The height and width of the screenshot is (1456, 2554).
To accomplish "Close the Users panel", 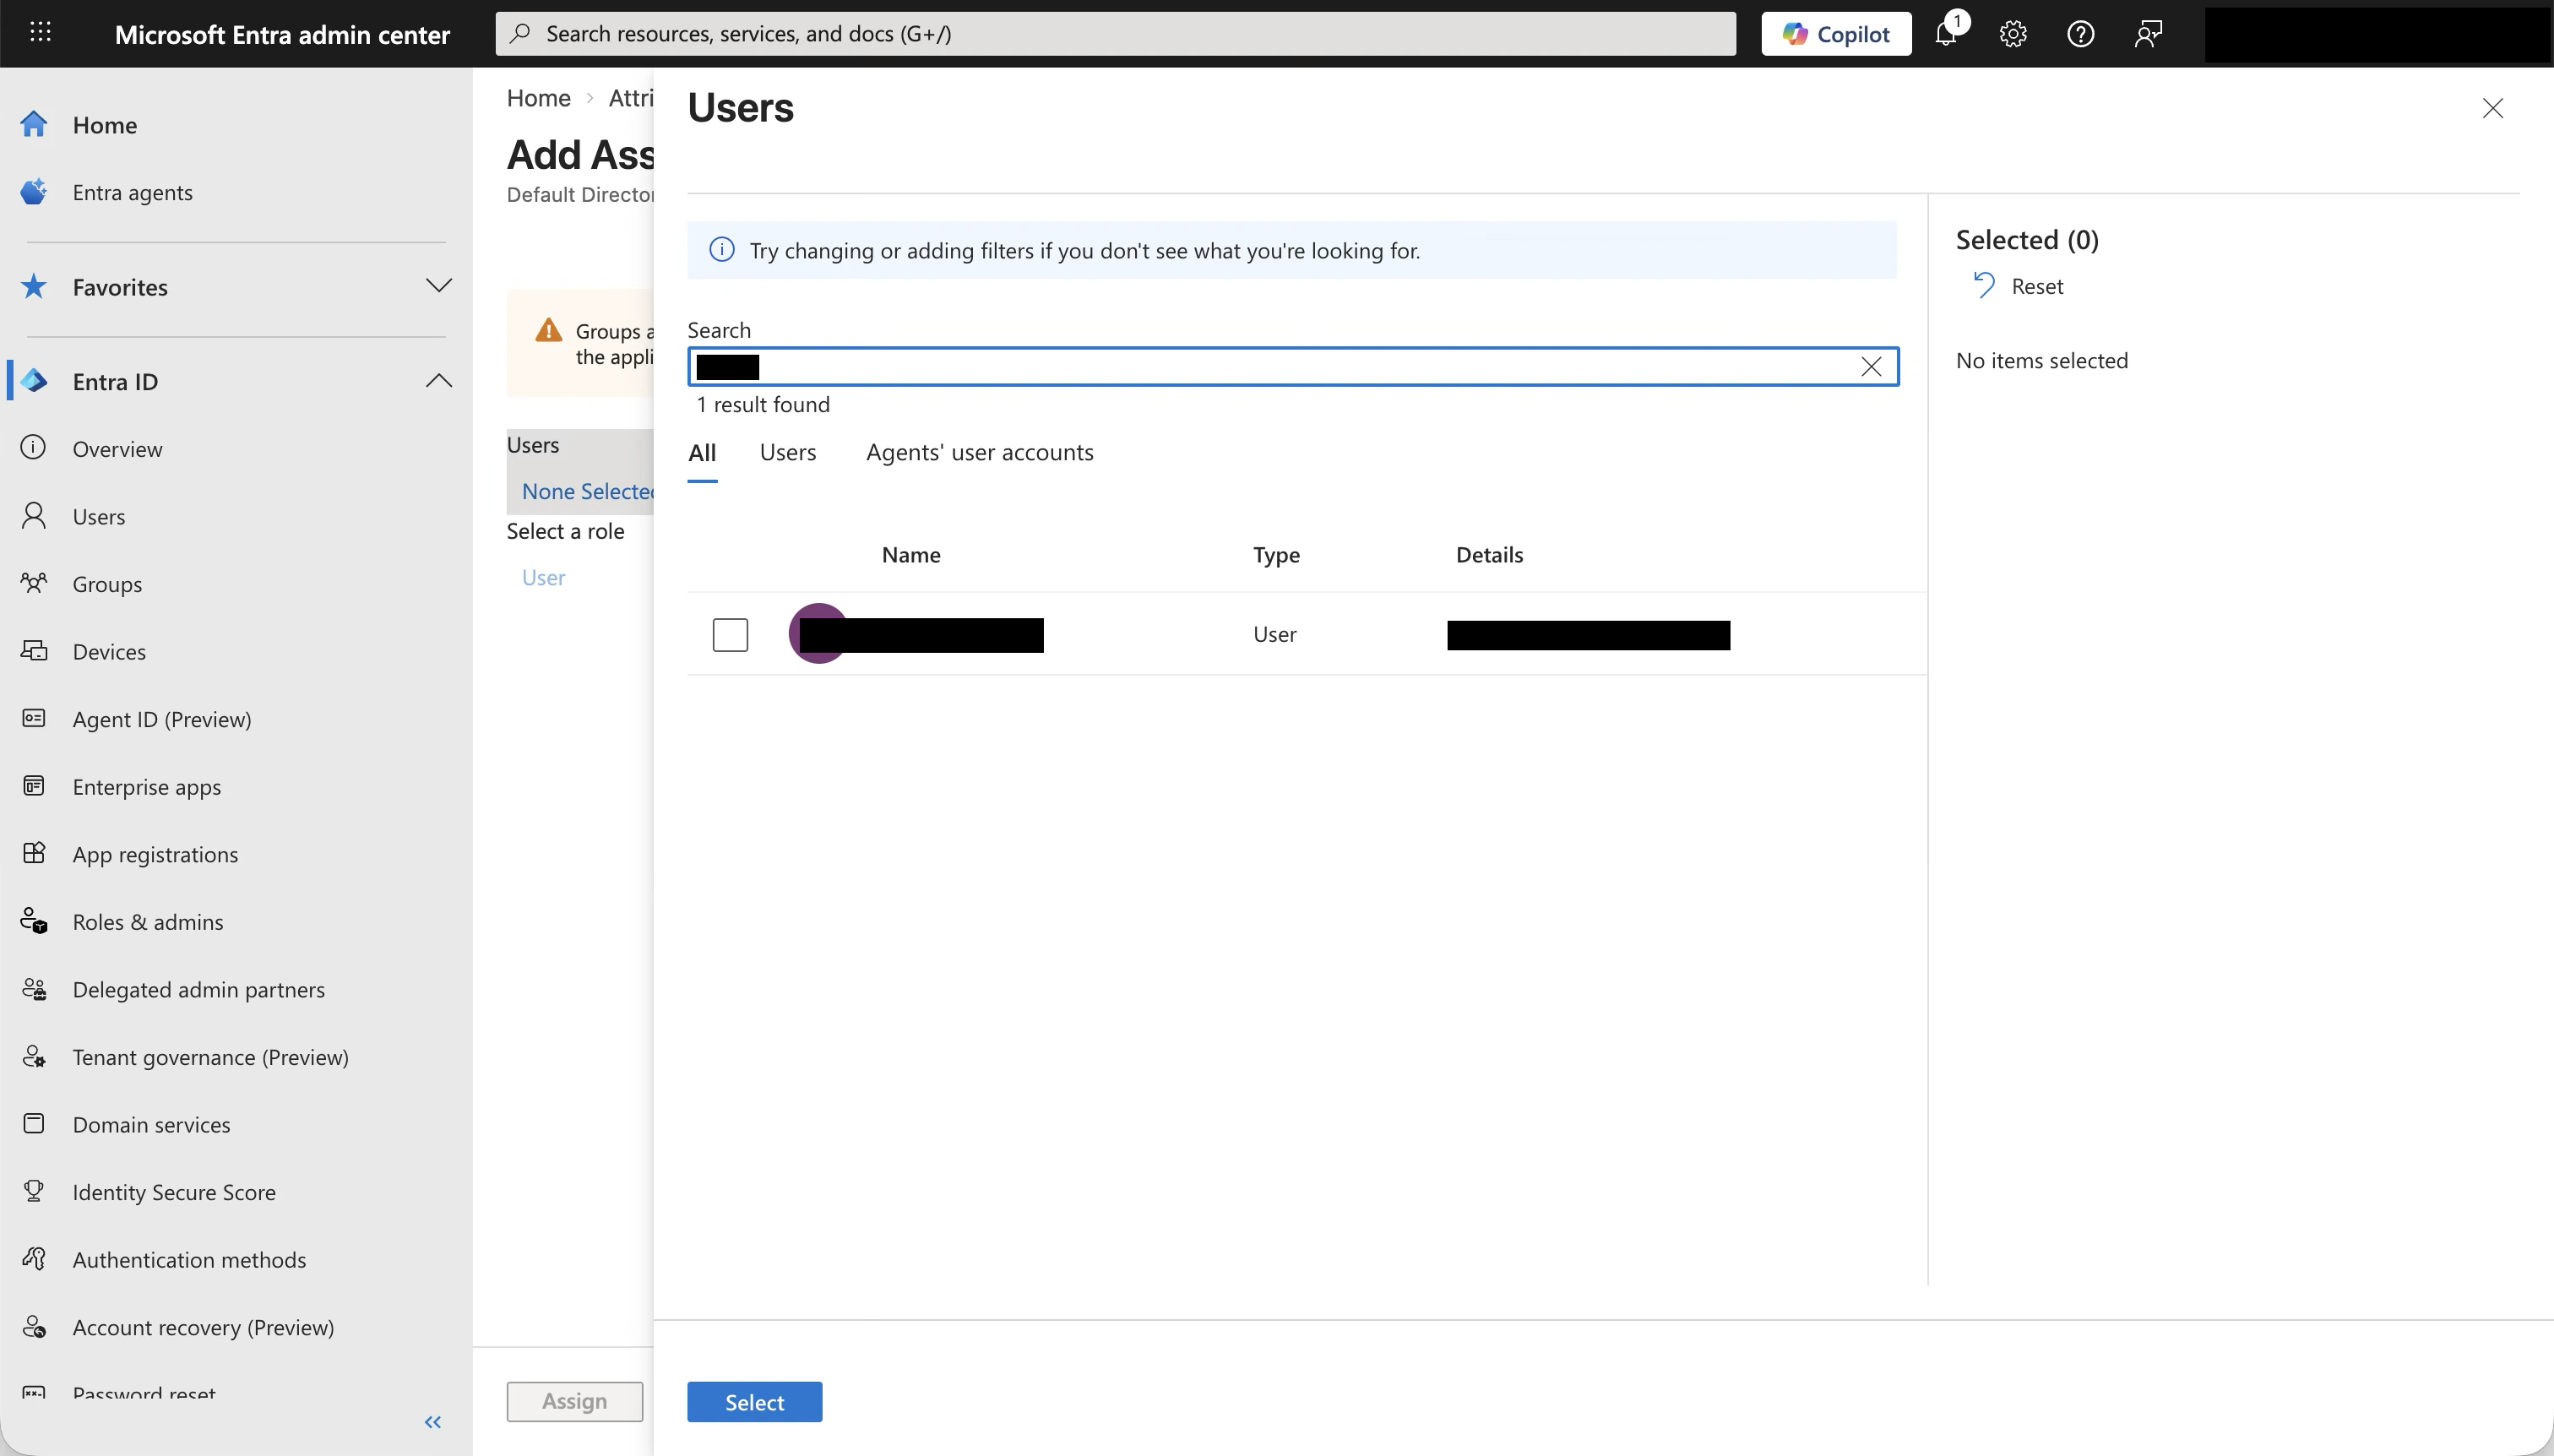I will click(2493, 108).
